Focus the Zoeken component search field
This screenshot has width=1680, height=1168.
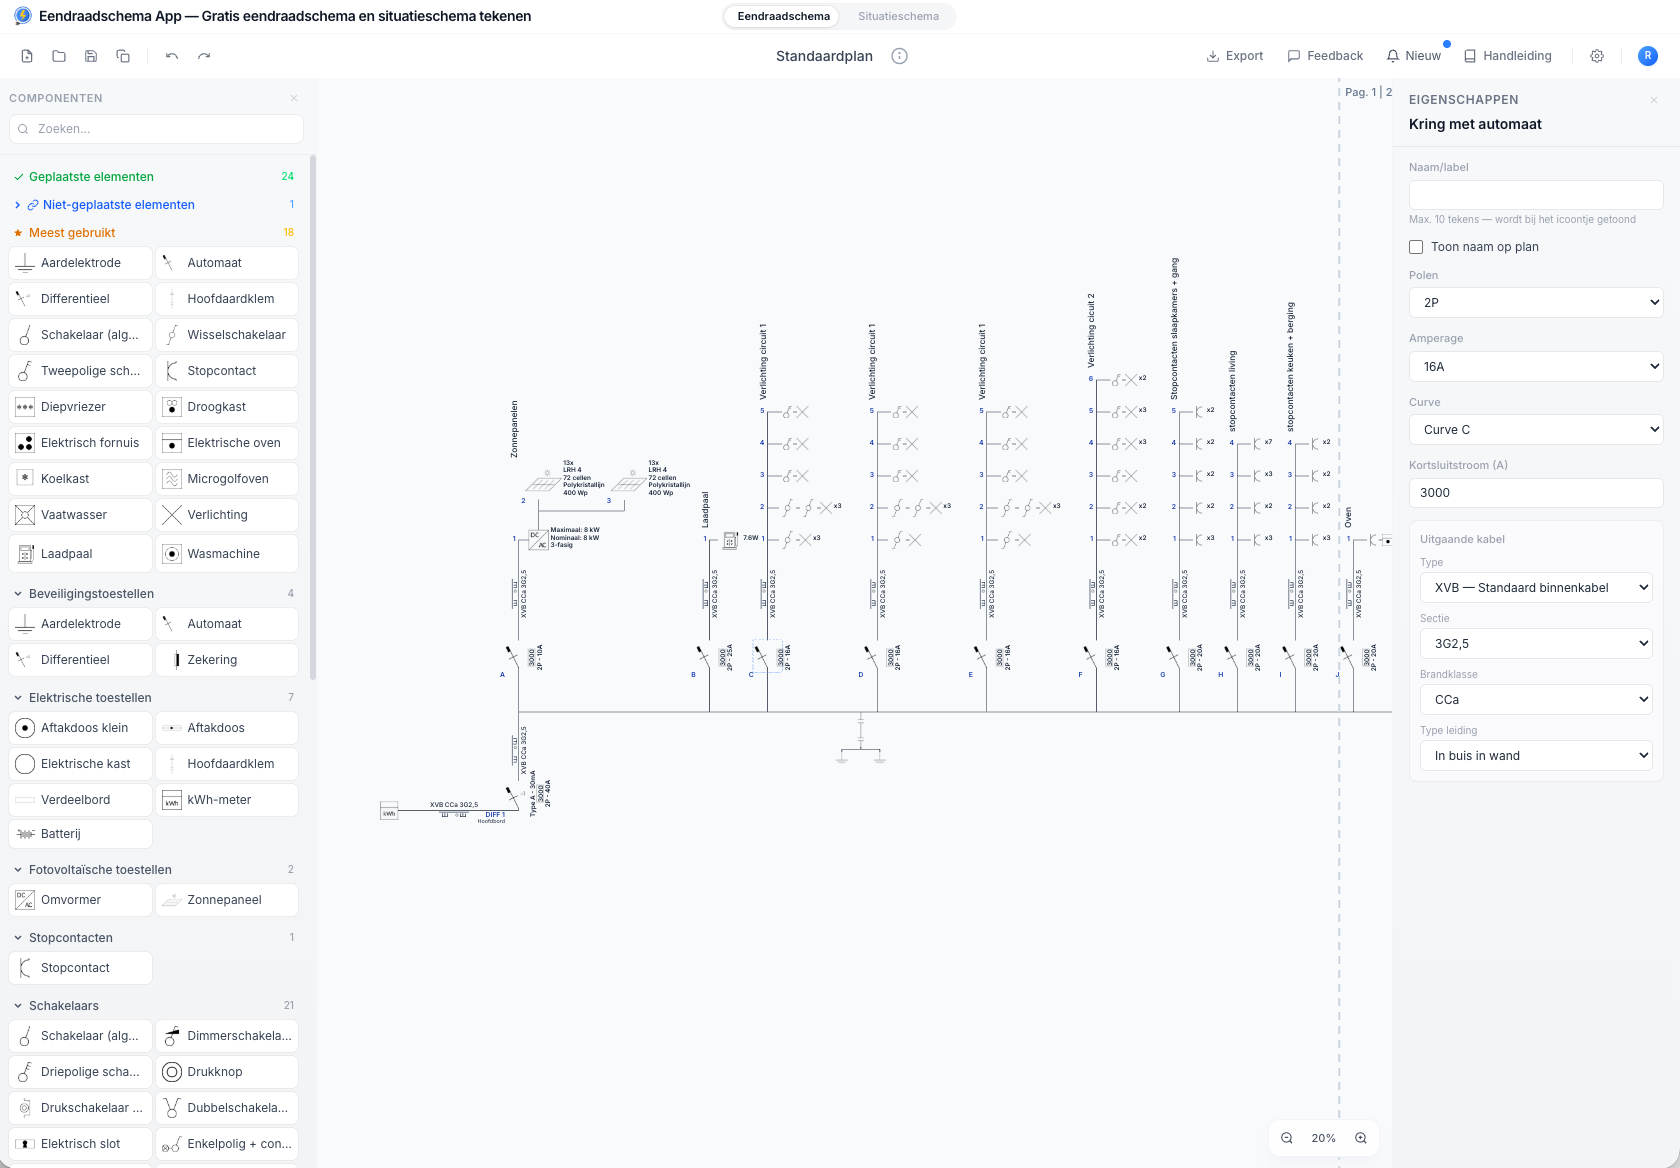tap(156, 129)
